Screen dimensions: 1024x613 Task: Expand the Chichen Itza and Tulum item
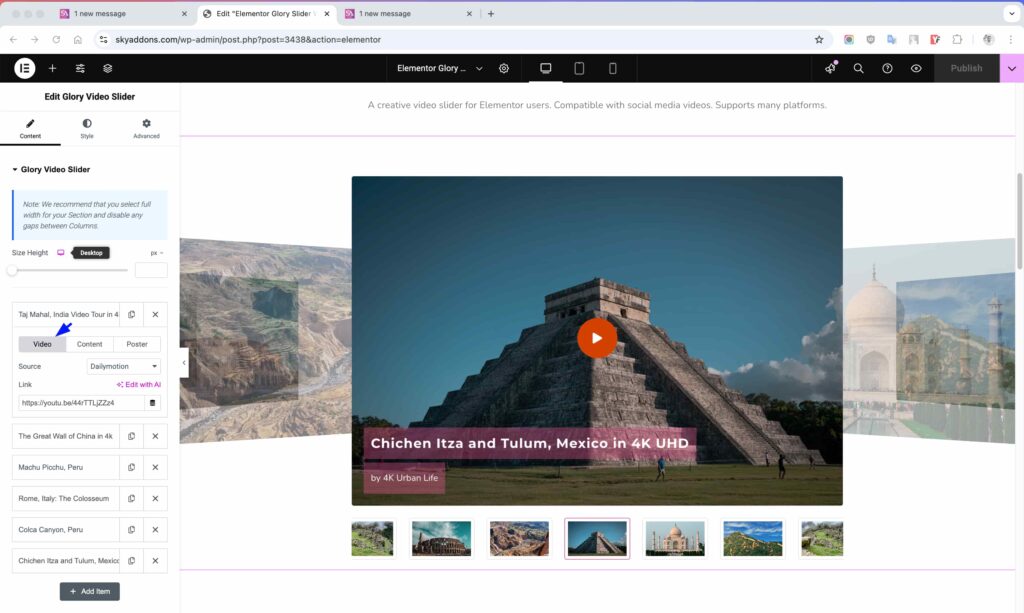66,561
